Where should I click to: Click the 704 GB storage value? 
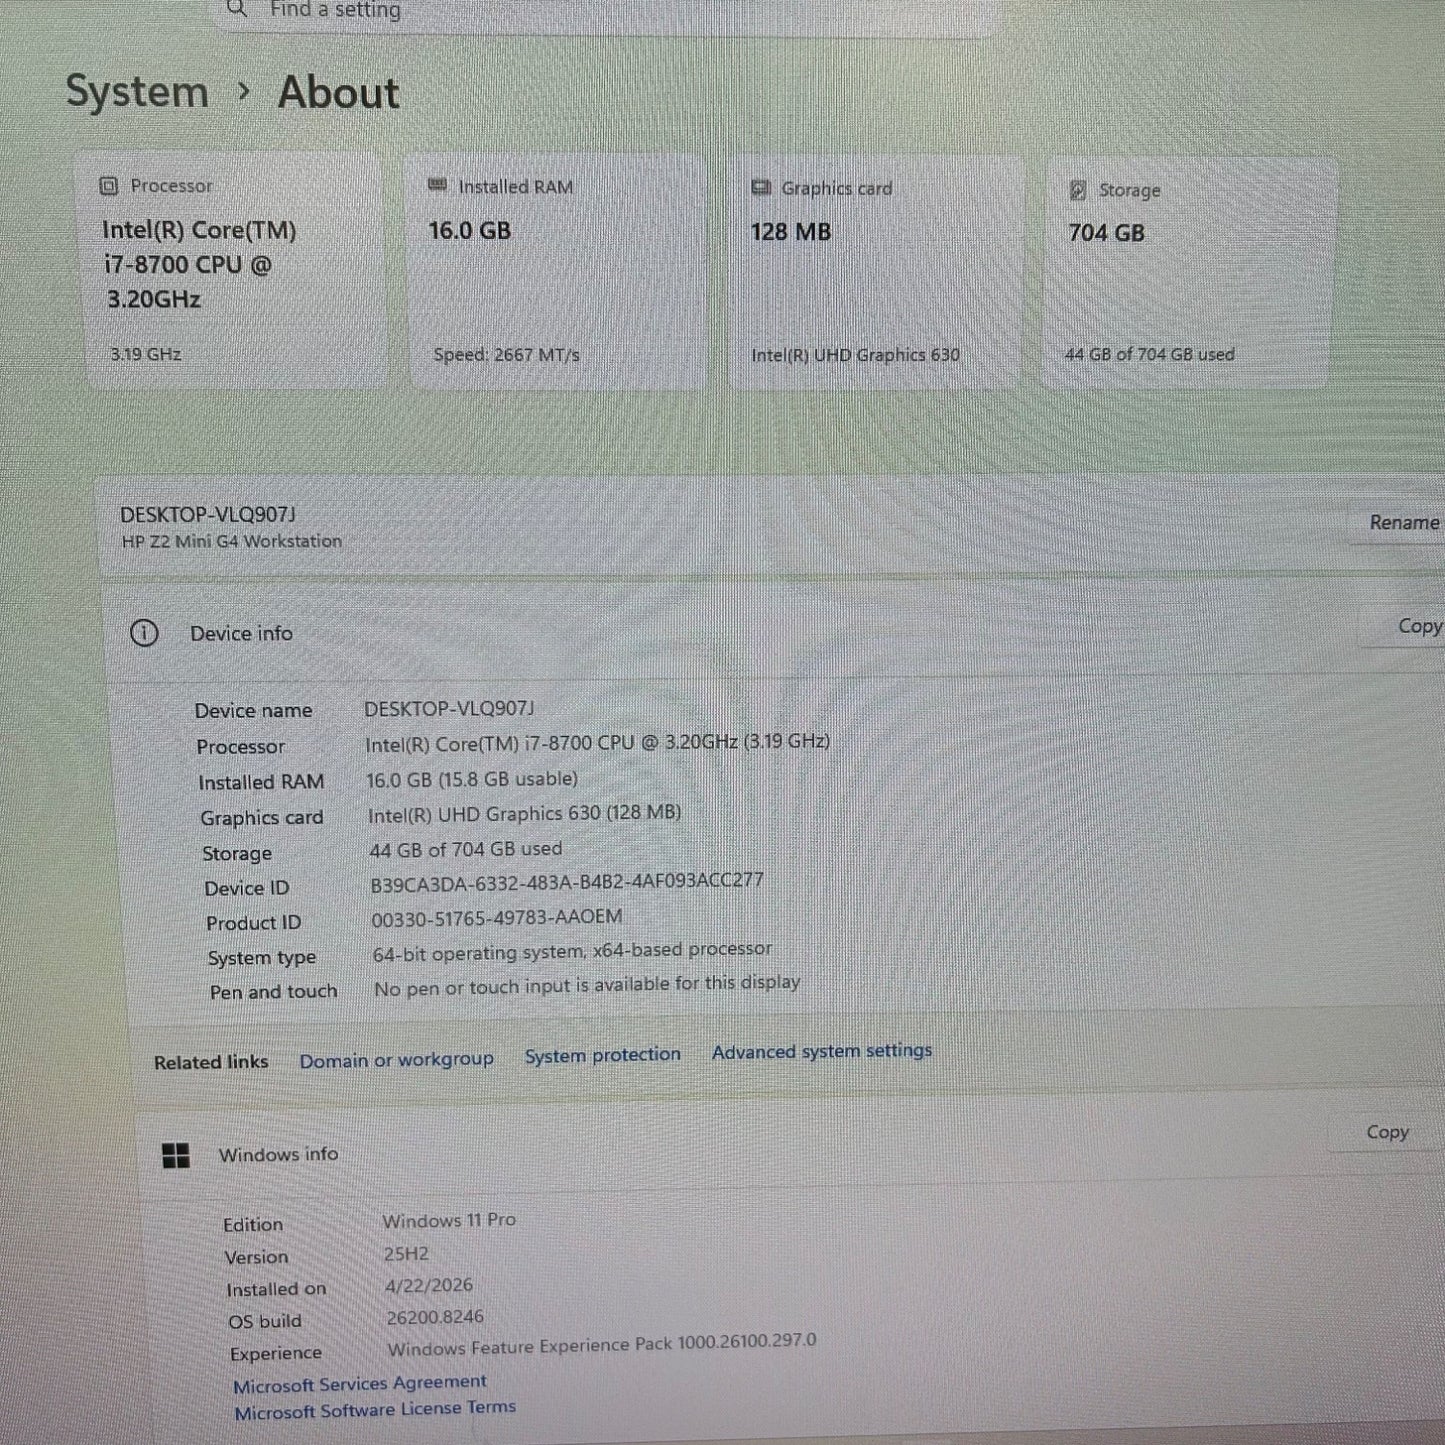1106,233
